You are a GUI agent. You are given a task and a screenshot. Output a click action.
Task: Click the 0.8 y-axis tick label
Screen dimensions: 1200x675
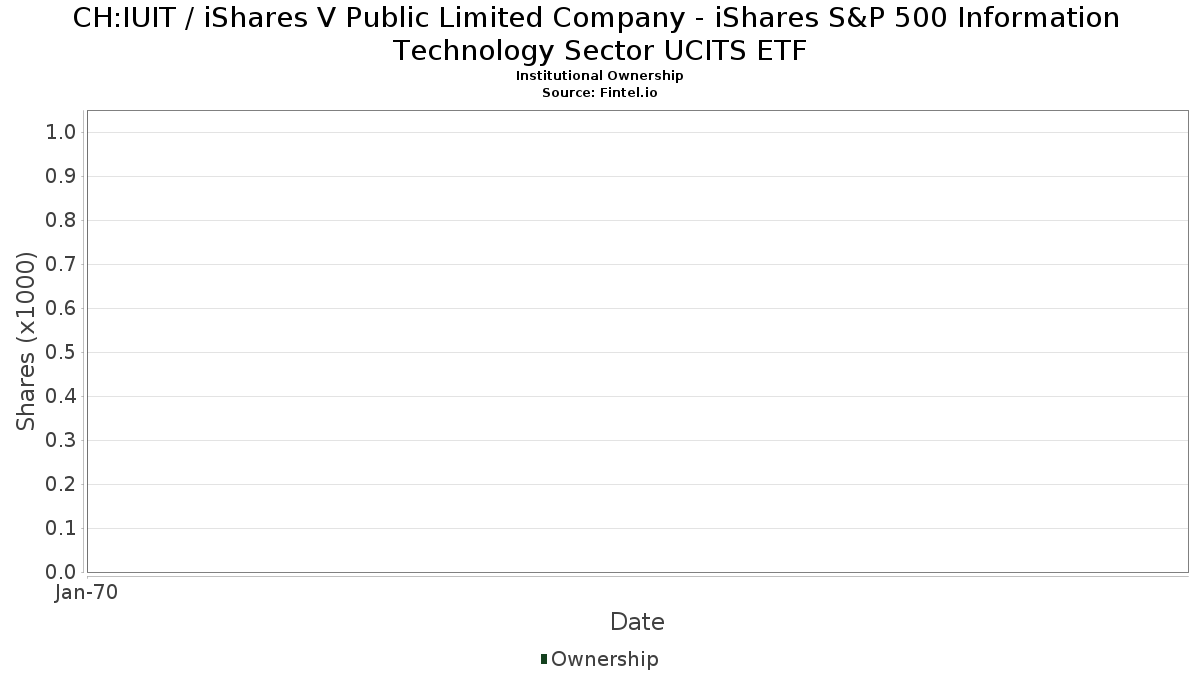click(61, 221)
